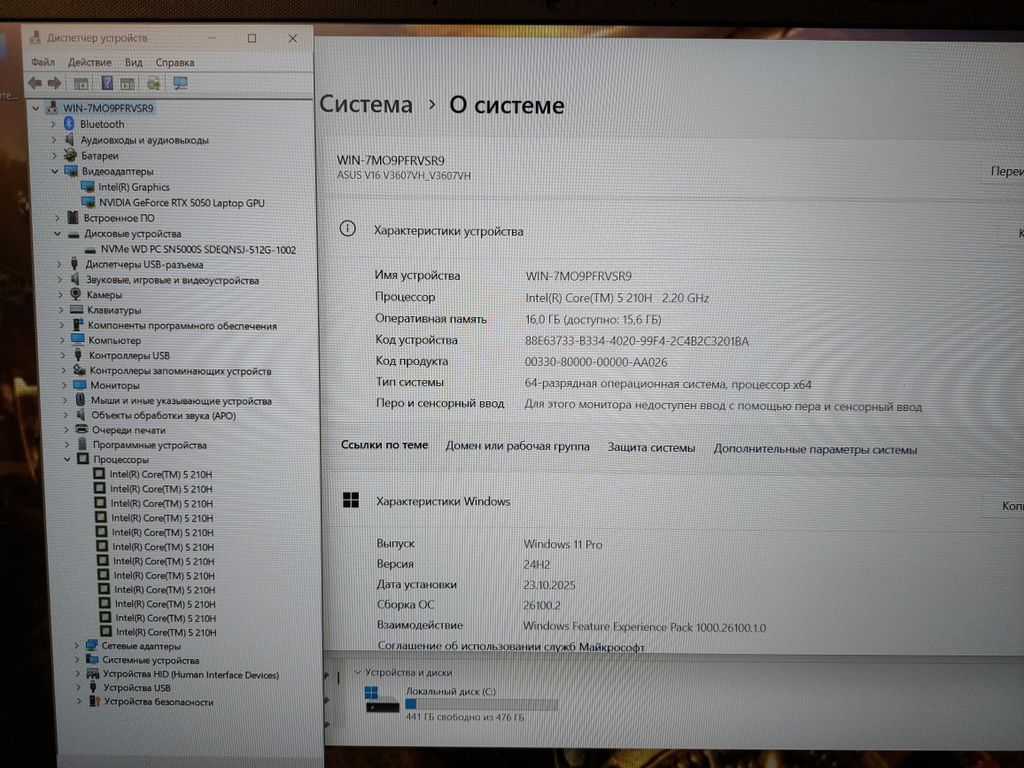
Task: Select NVIDIA GeForce RTX 5050 Laptop GPU
Action: coord(181,203)
